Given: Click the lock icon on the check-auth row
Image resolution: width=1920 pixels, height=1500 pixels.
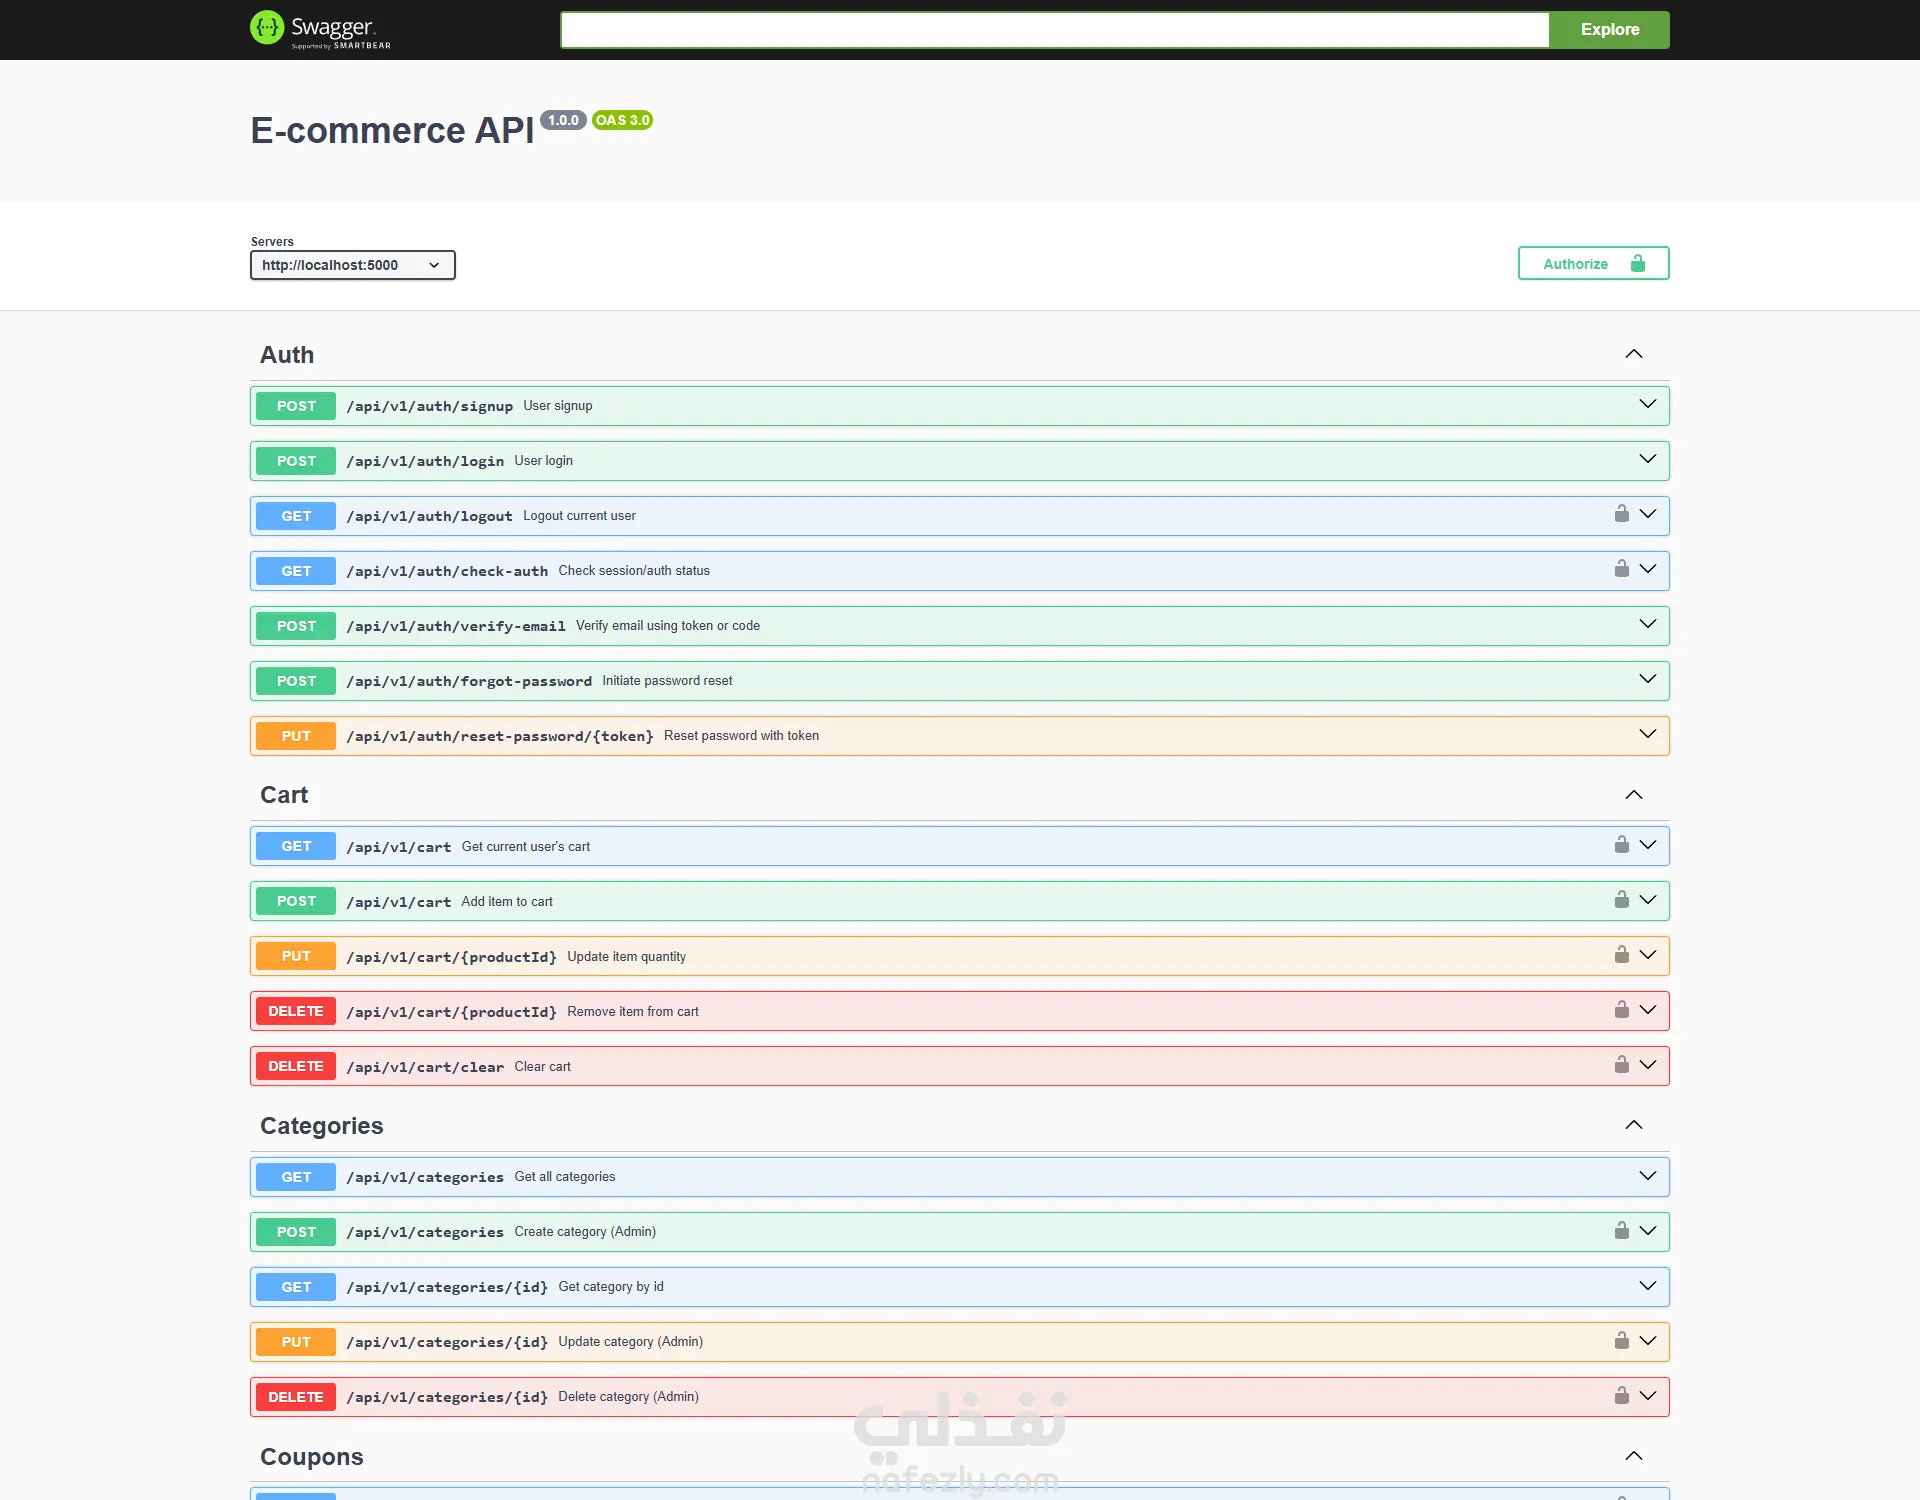Looking at the screenshot, I should [x=1621, y=569].
